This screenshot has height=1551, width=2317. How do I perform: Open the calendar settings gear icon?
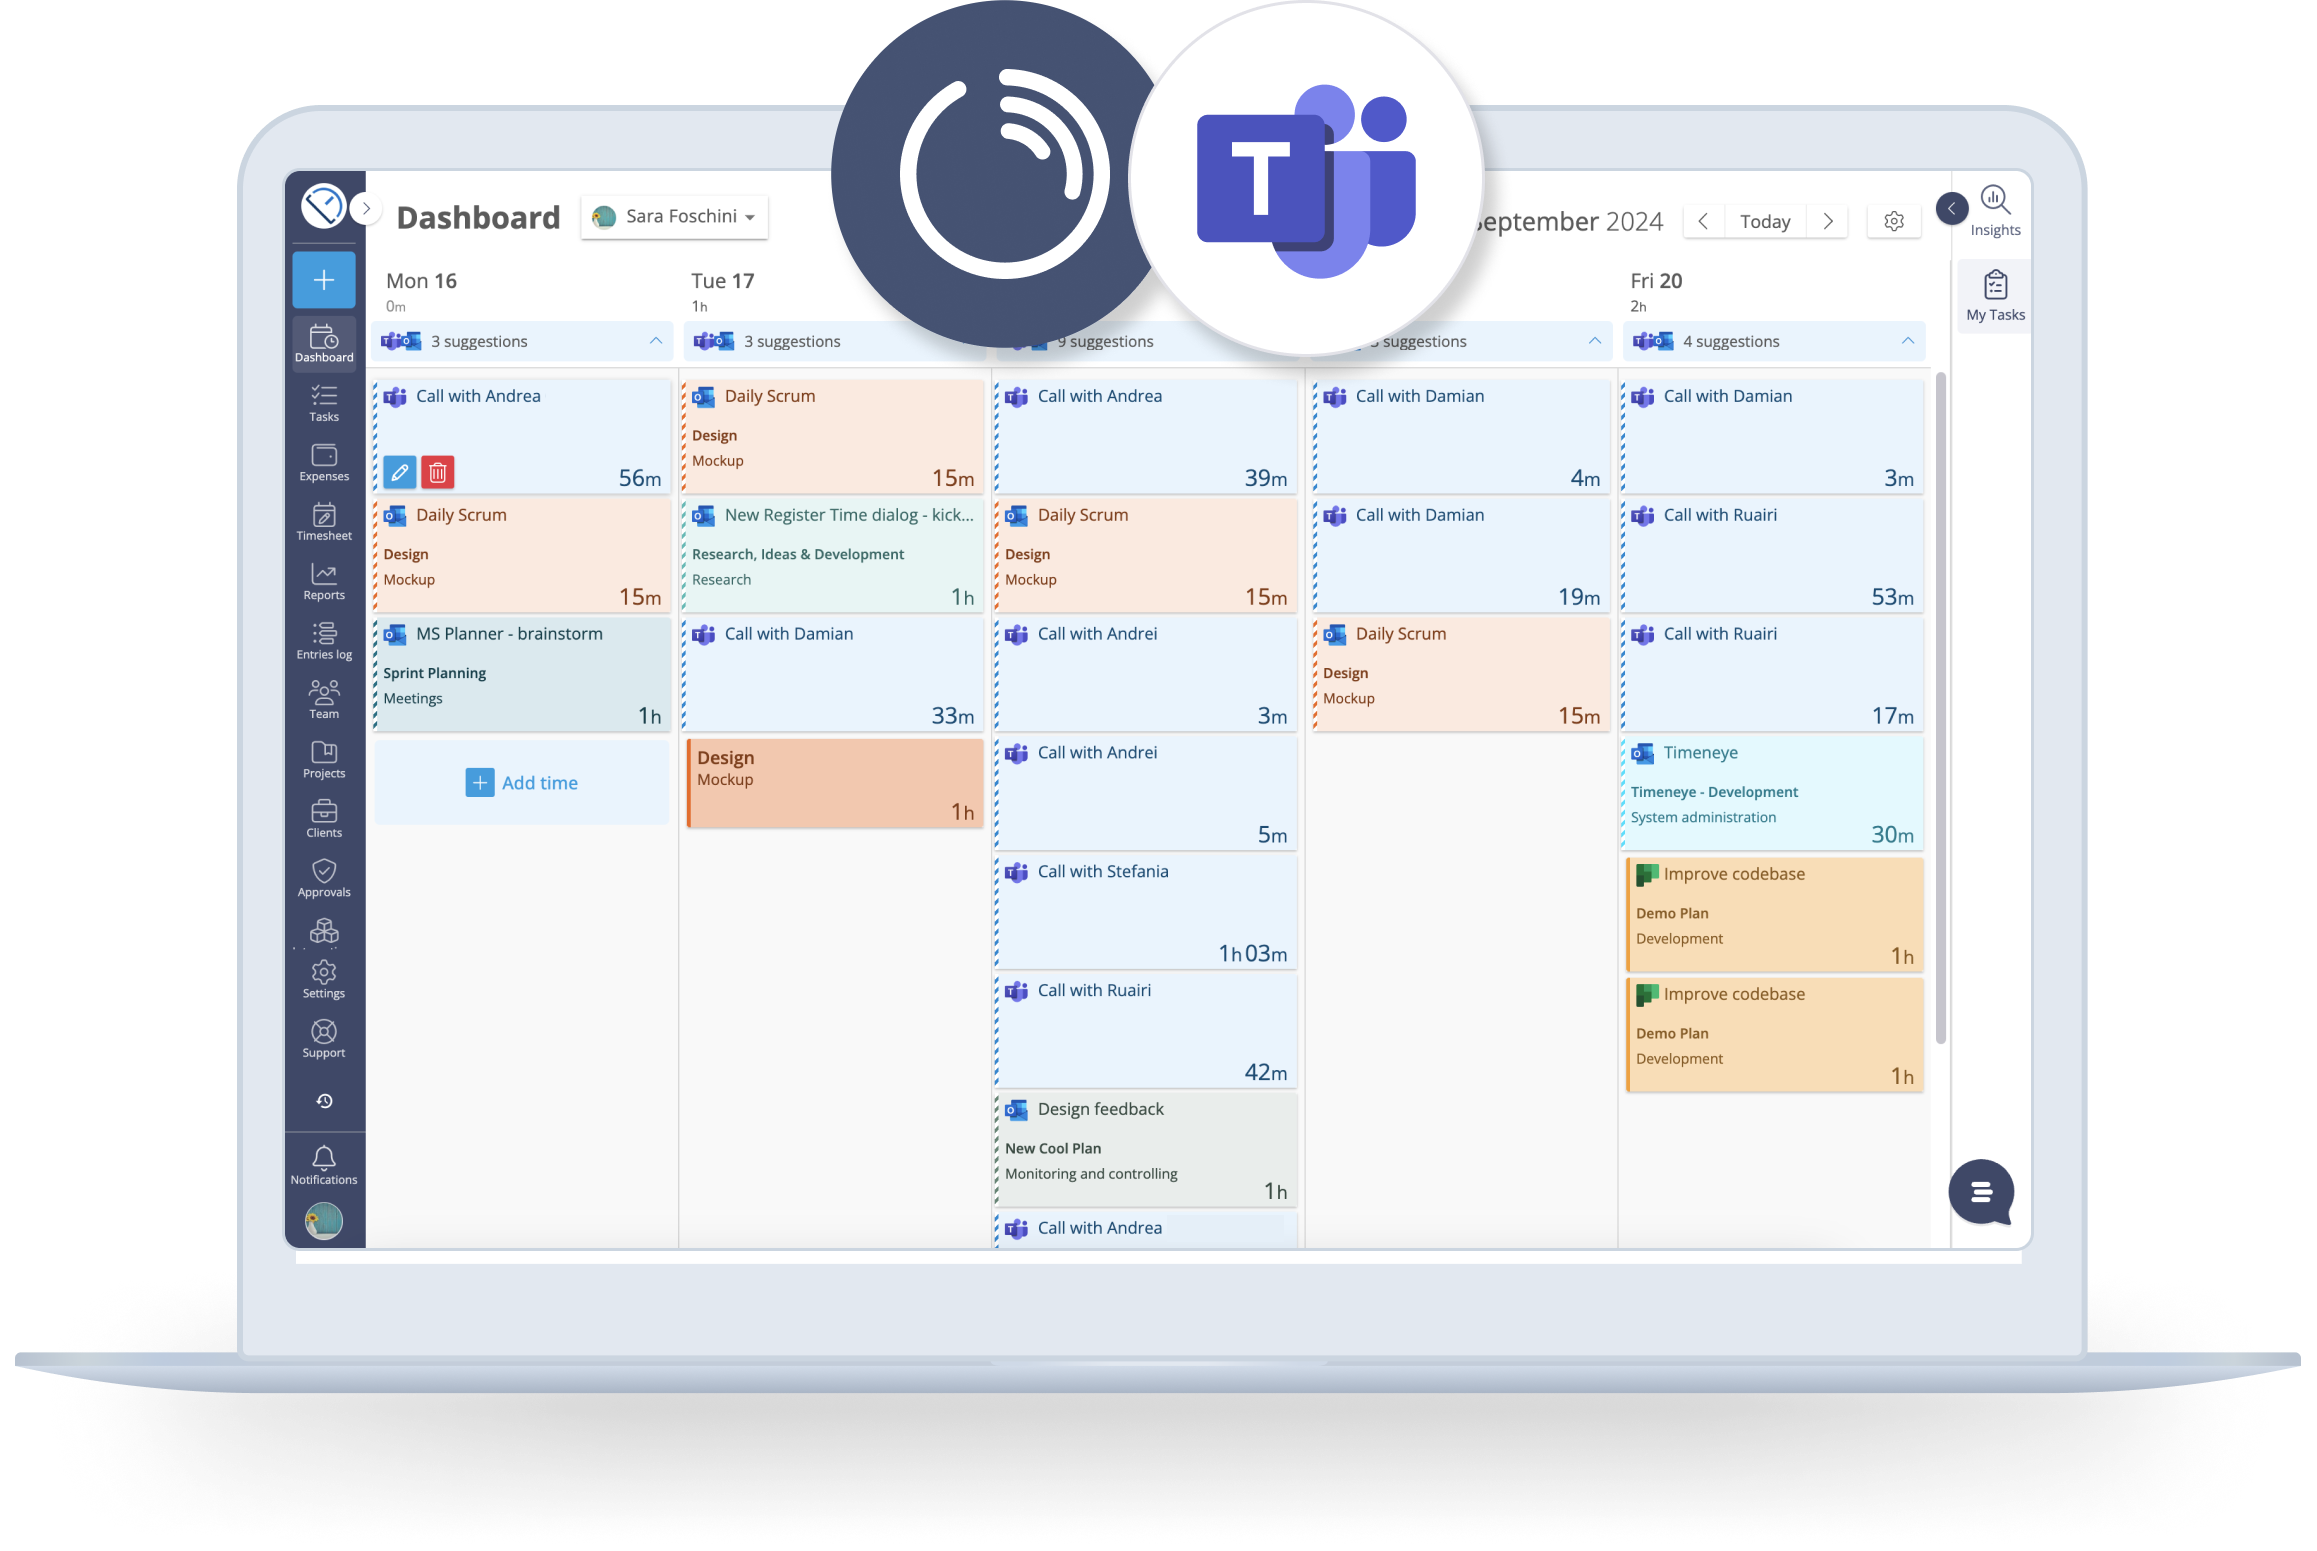pyautogui.click(x=1894, y=221)
